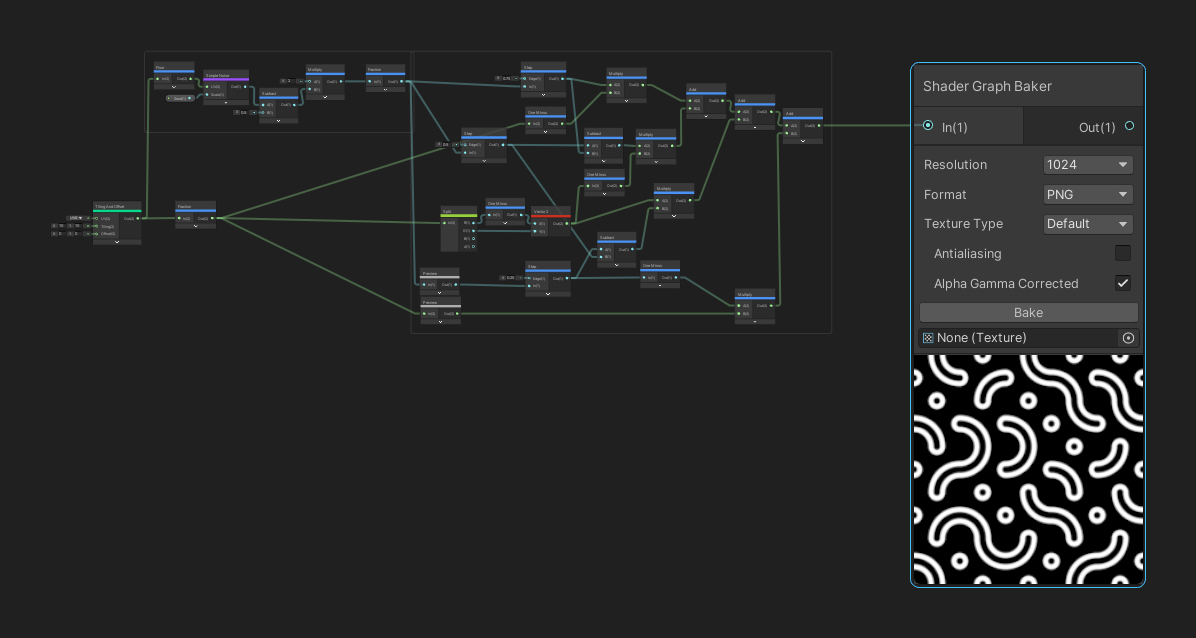Open the texture object picker circle icon
This screenshot has height=638, width=1196.
click(1128, 338)
